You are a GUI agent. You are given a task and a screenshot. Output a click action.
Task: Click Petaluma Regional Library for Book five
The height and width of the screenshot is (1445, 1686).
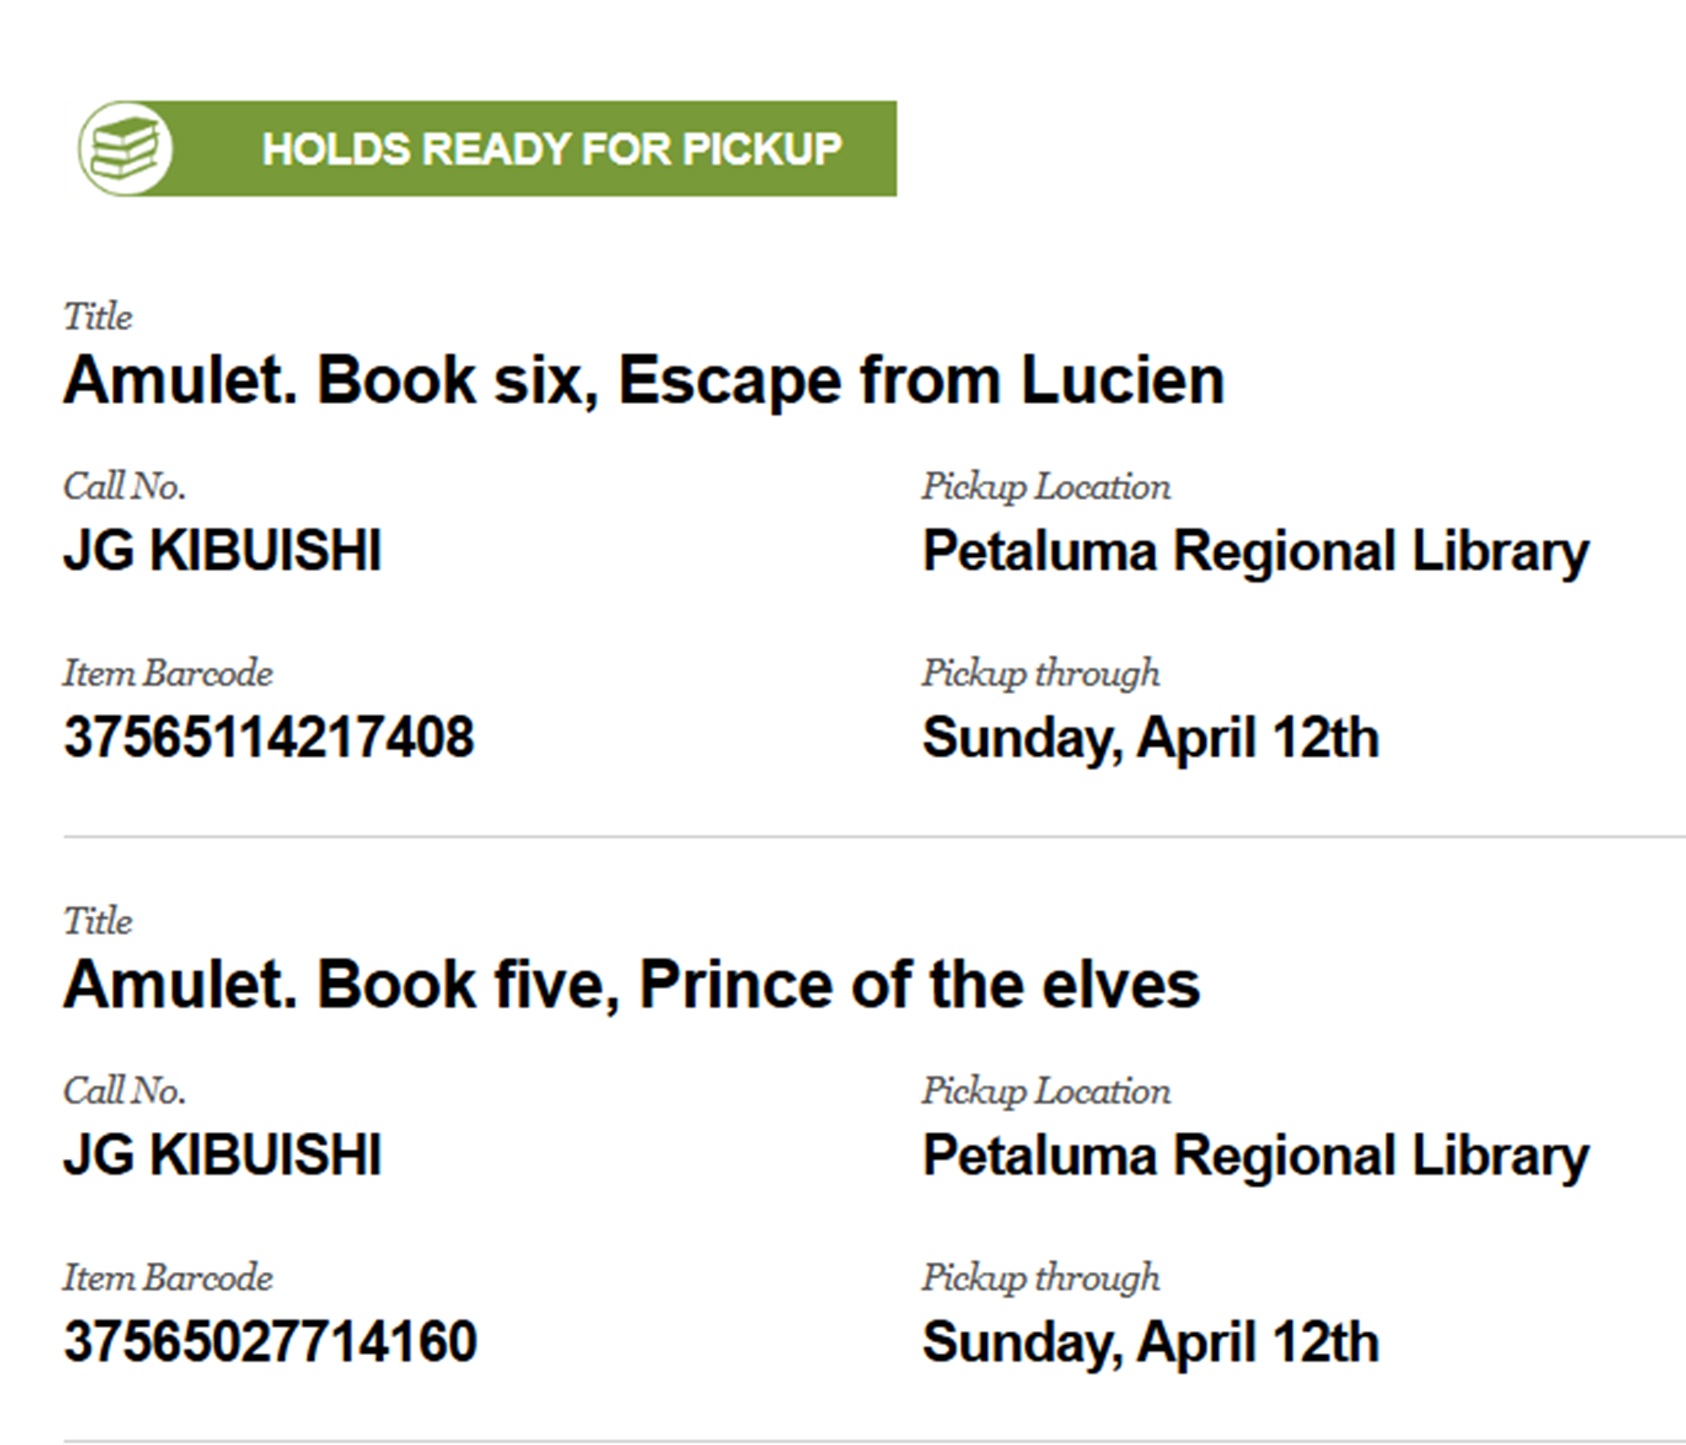tap(1255, 1156)
